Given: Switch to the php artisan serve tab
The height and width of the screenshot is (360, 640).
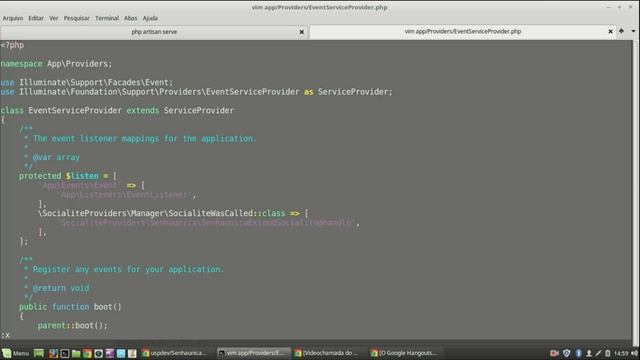Looking at the screenshot, I should [x=154, y=32].
